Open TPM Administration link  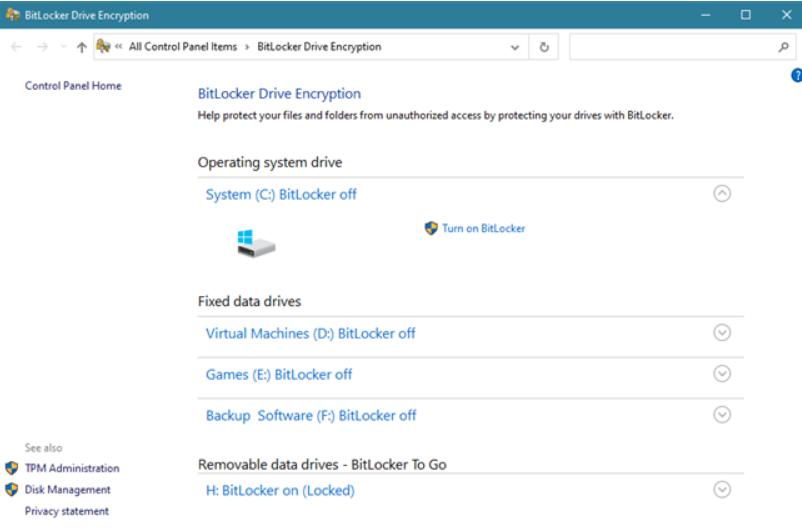click(72, 468)
